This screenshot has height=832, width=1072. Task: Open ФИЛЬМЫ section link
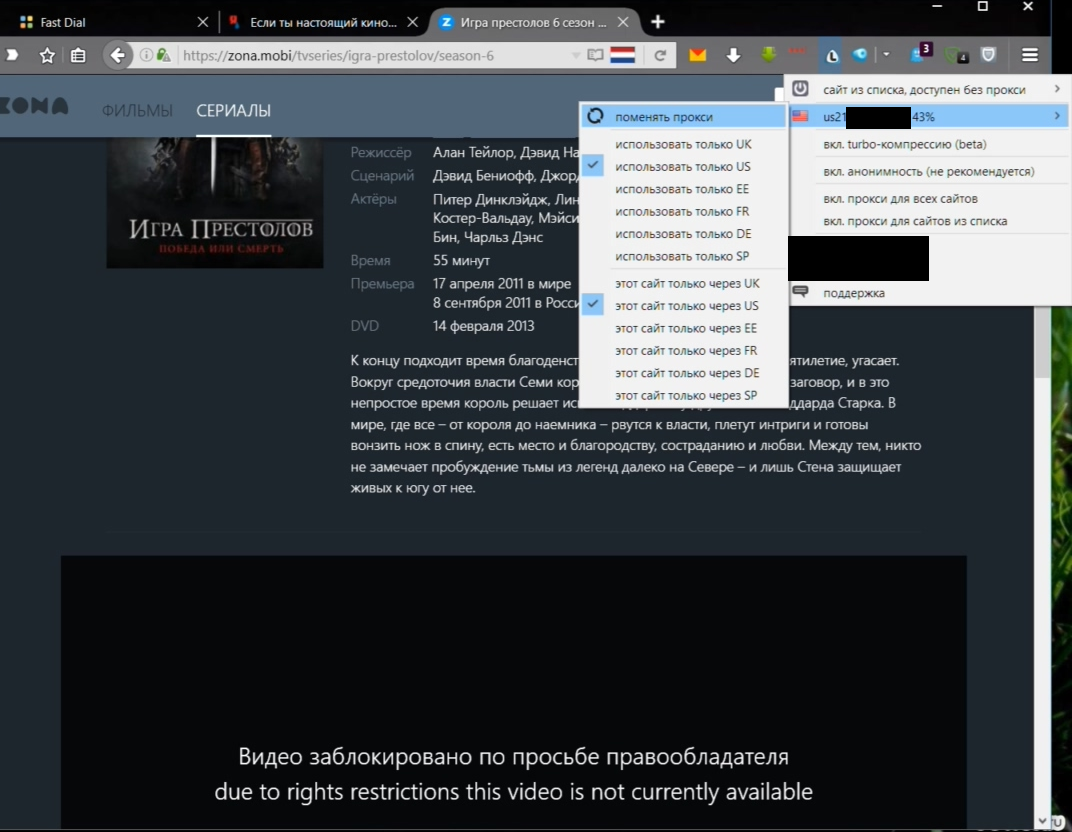pos(137,111)
